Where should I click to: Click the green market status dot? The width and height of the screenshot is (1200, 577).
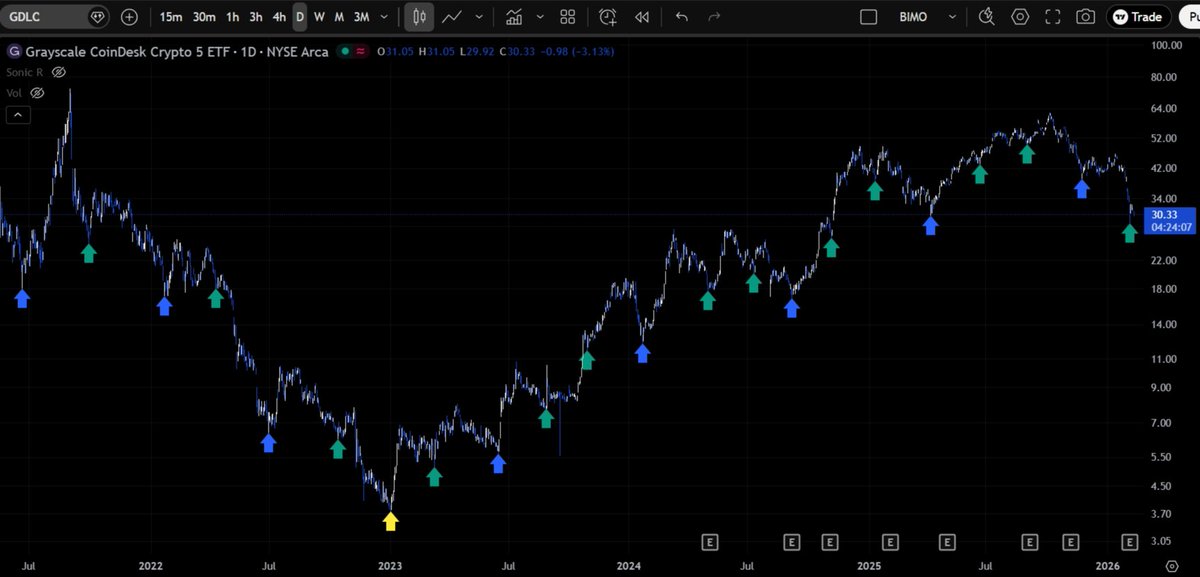pos(345,52)
